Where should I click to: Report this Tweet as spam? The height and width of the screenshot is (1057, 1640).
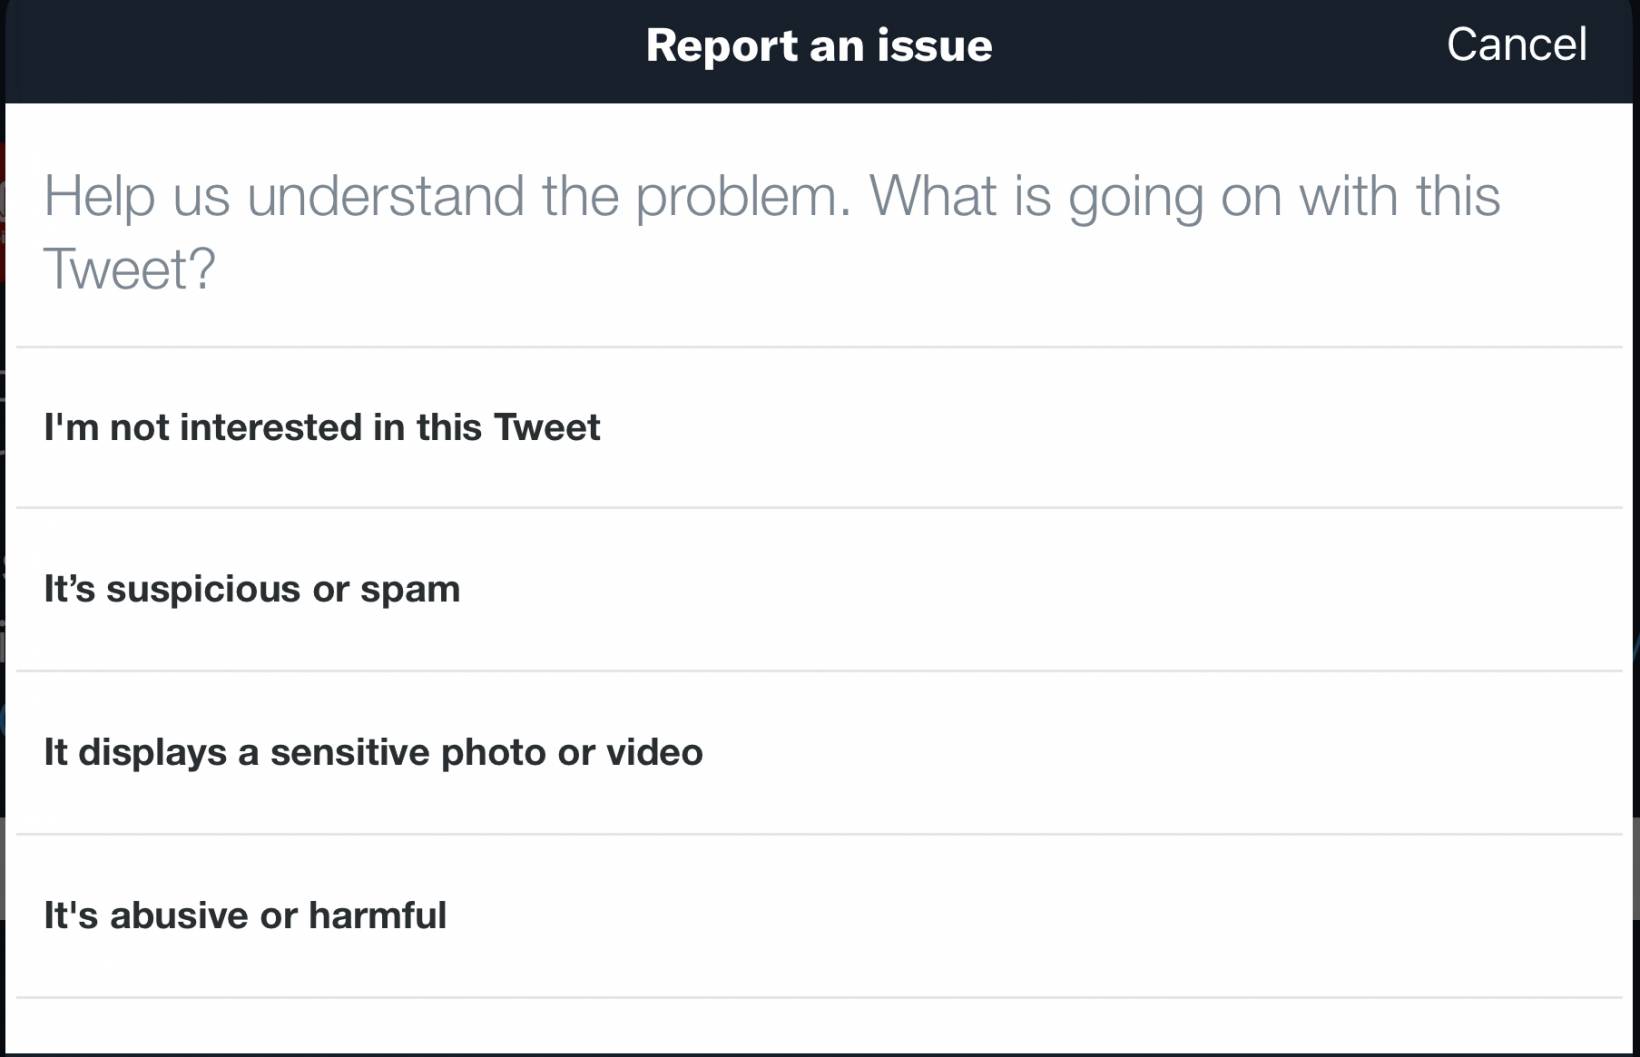pos(252,590)
